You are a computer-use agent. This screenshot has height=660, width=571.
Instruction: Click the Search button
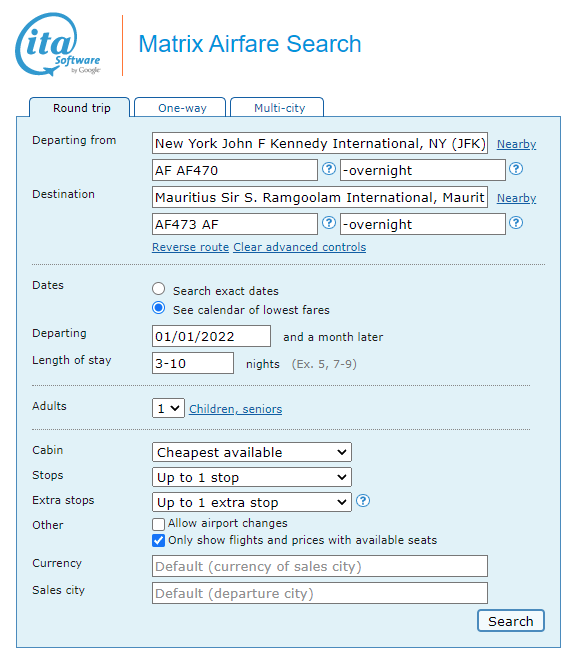(x=511, y=621)
